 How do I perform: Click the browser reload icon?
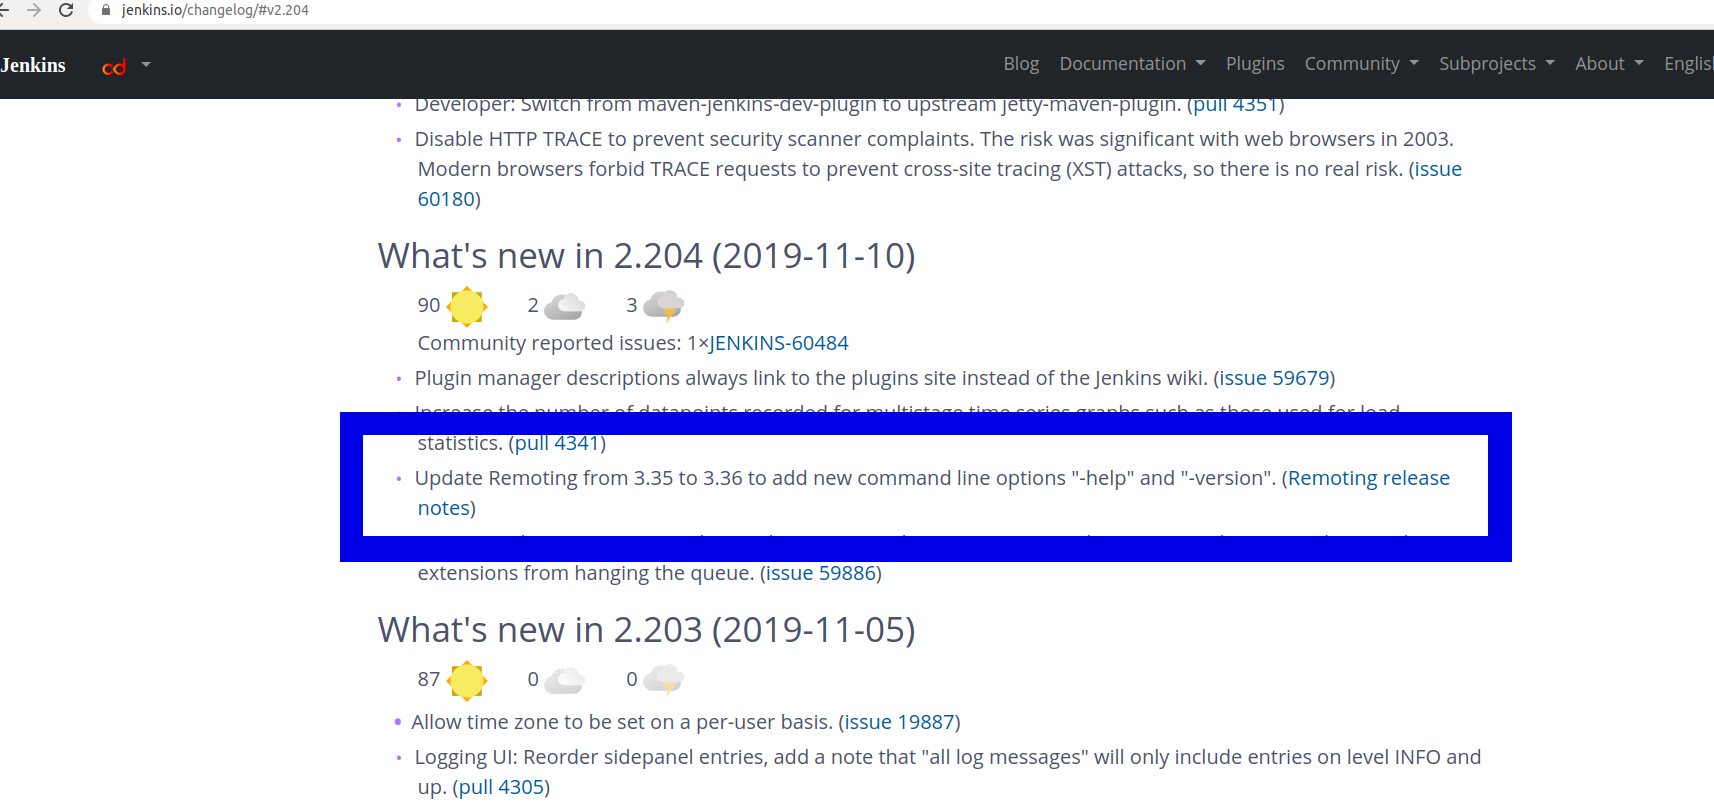click(x=66, y=11)
